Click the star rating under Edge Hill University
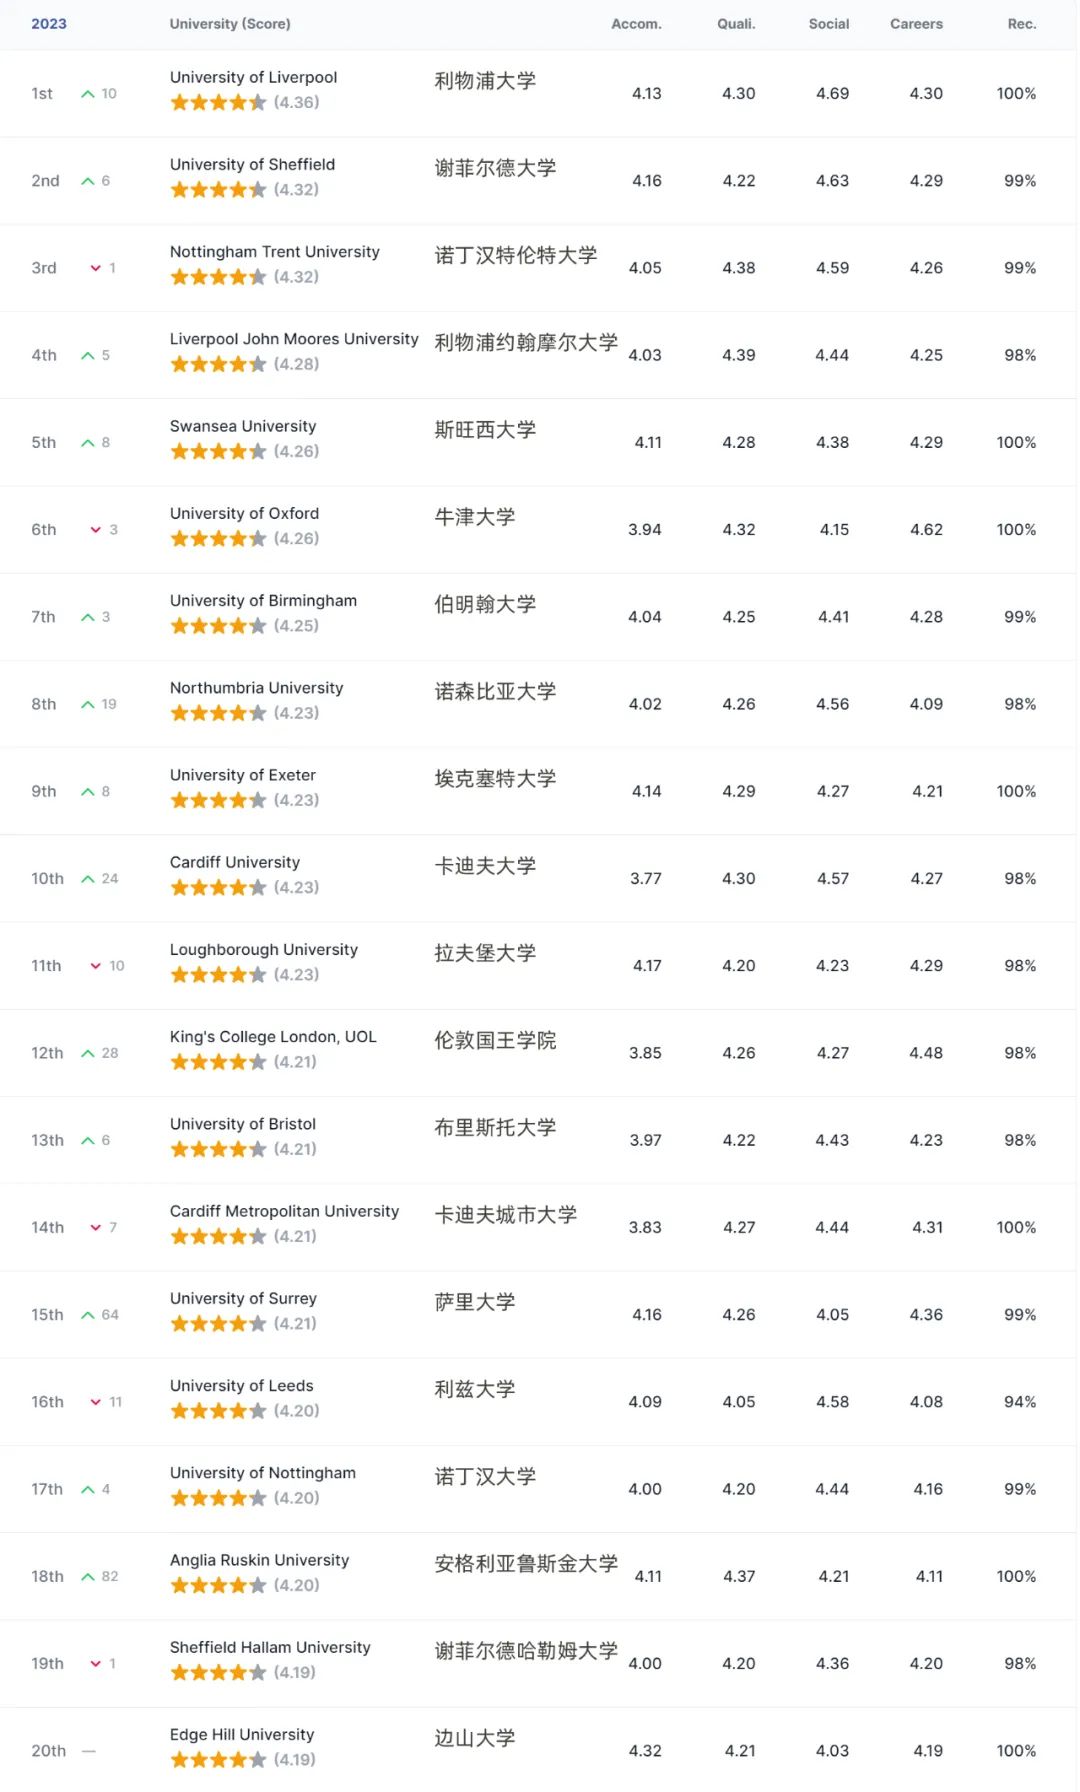 point(218,1759)
